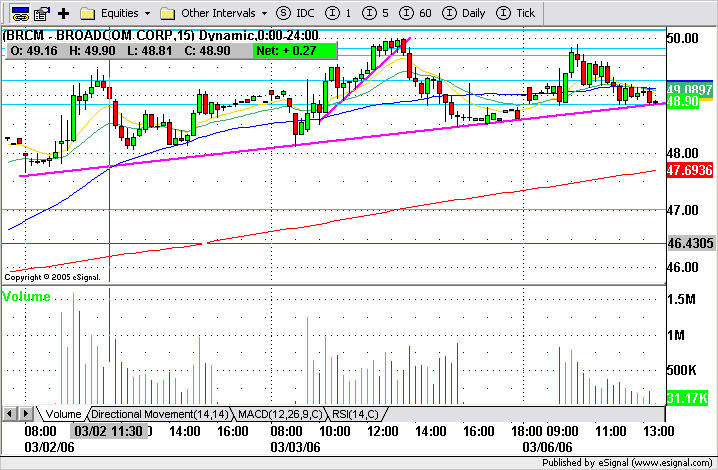Click the 47.6936 red price label
The width and height of the screenshot is (718, 470).
point(690,170)
